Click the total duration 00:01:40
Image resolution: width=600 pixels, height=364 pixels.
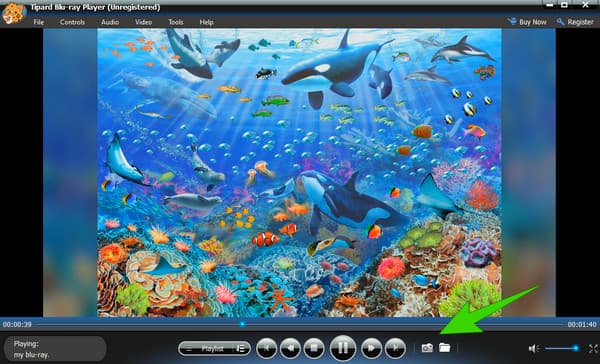coord(582,325)
